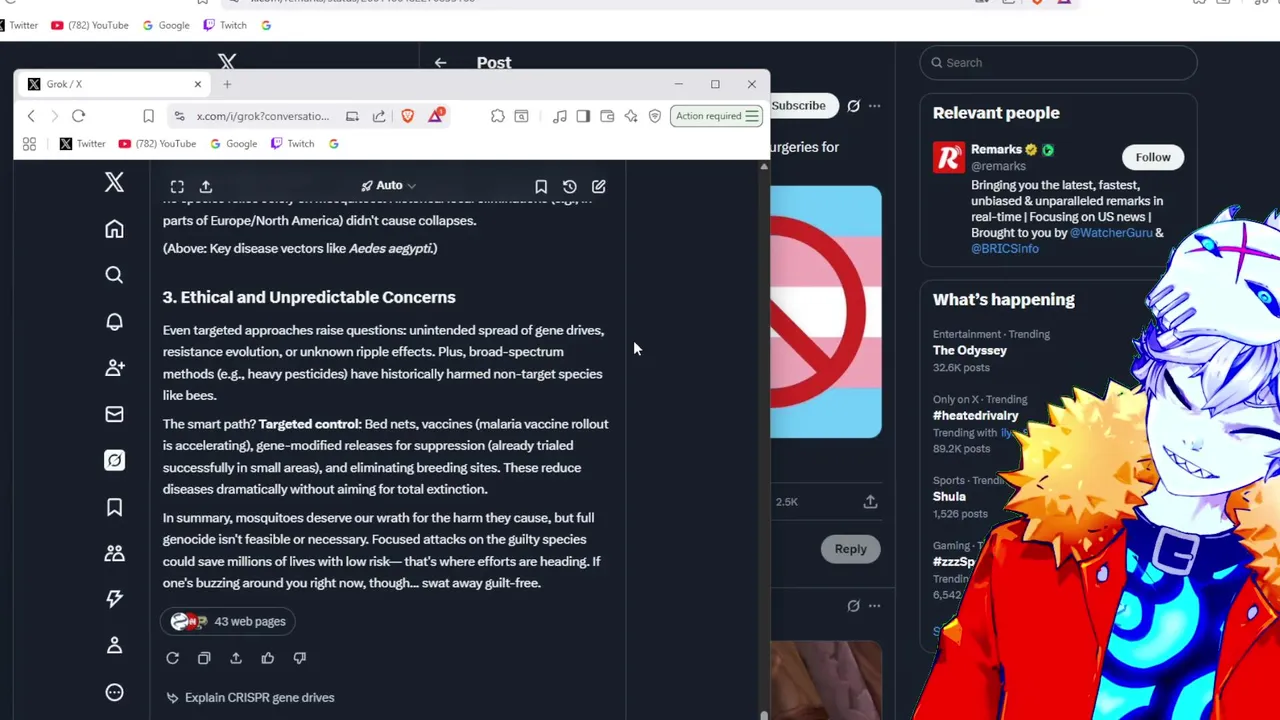Open Brave playlist music icon
This screenshot has width=1280, height=720.
pyautogui.click(x=559, y=116)
